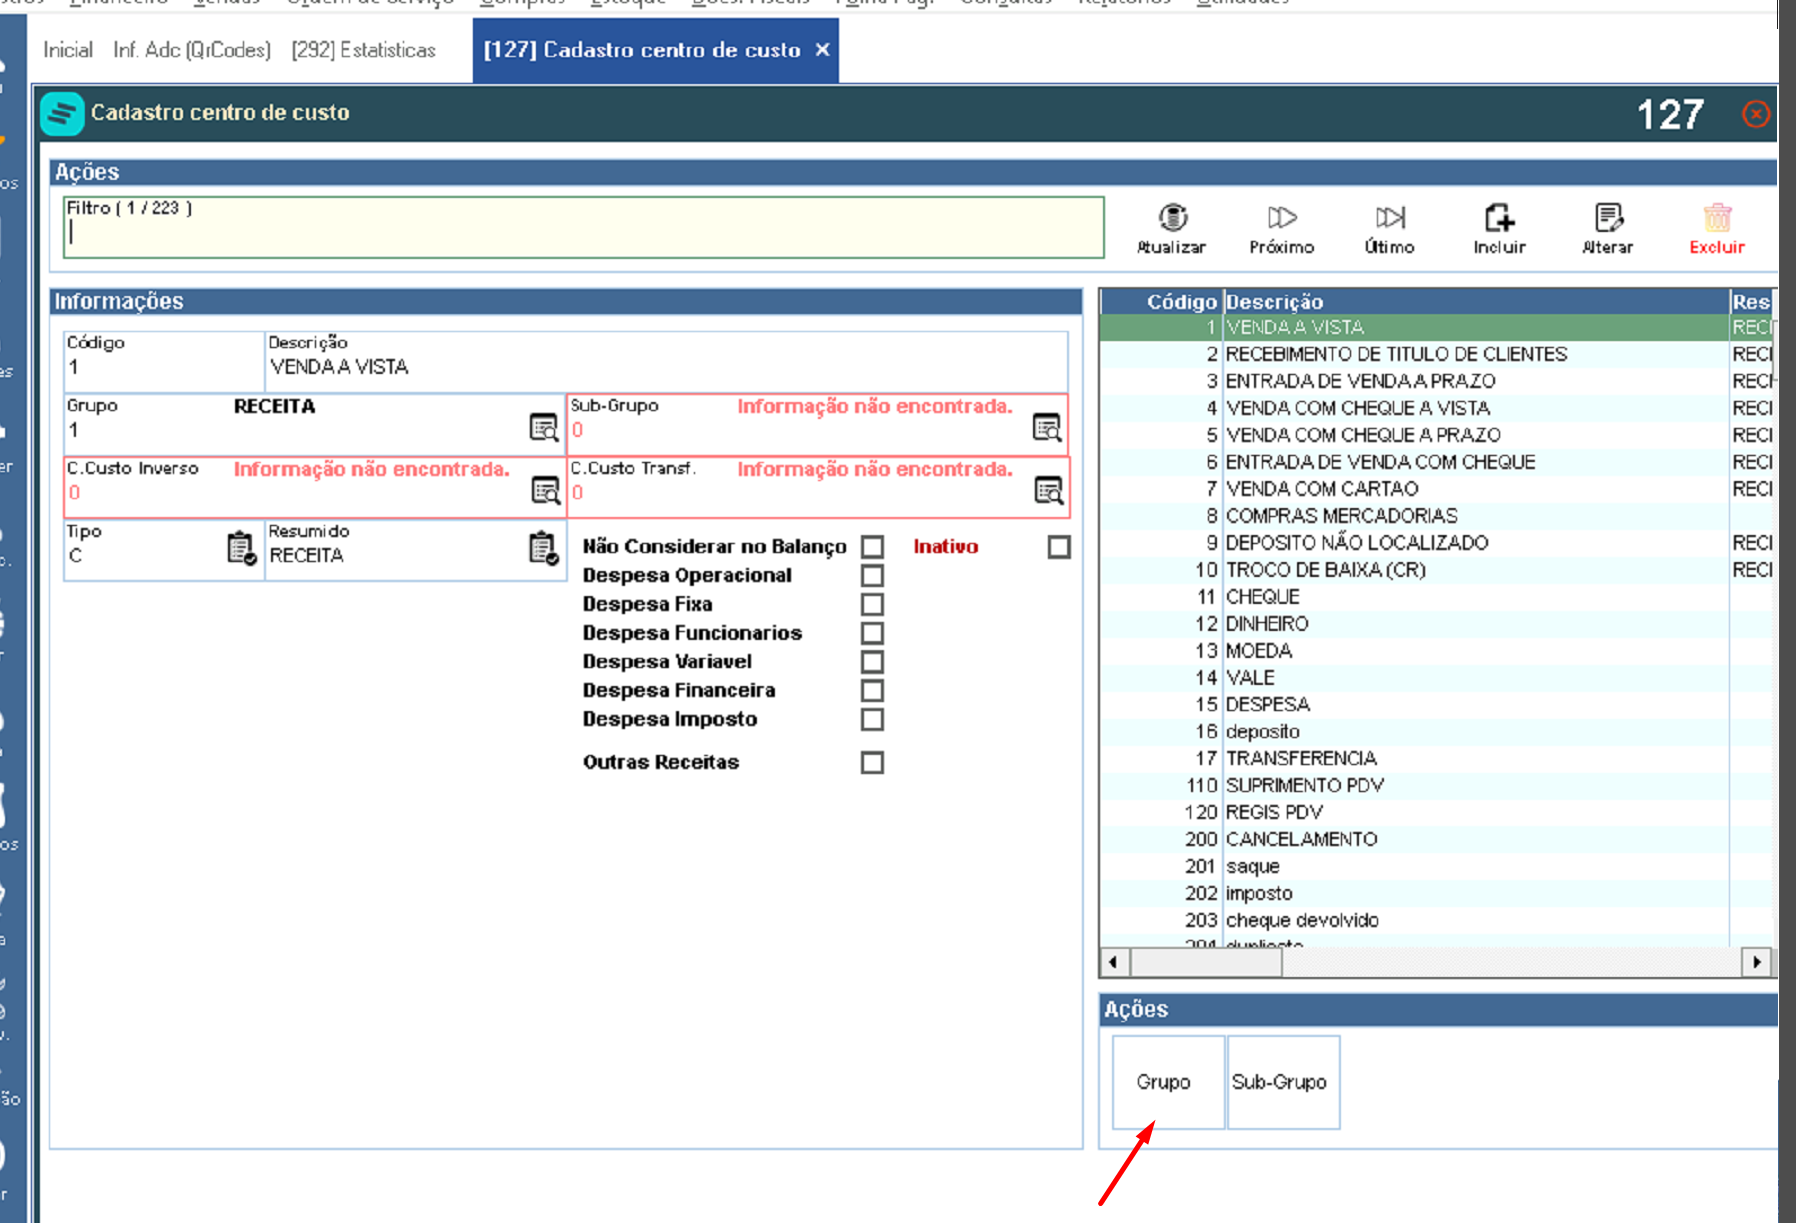Switch to the [292] Estatisticas tab
The image size is (1796, 1223).
[x=364, y=50]
